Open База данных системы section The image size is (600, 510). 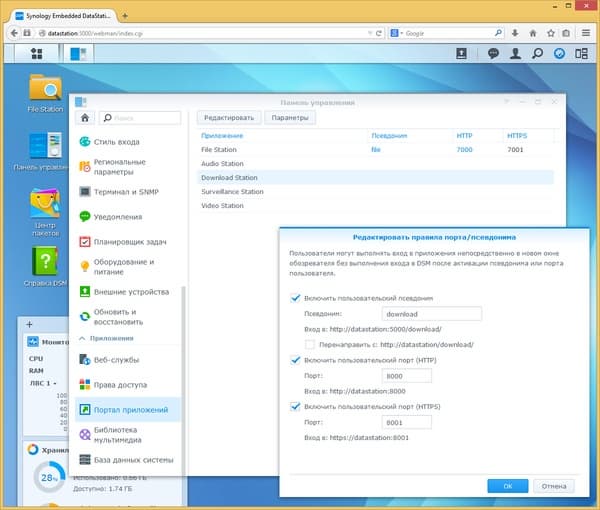tap(128, 459)
